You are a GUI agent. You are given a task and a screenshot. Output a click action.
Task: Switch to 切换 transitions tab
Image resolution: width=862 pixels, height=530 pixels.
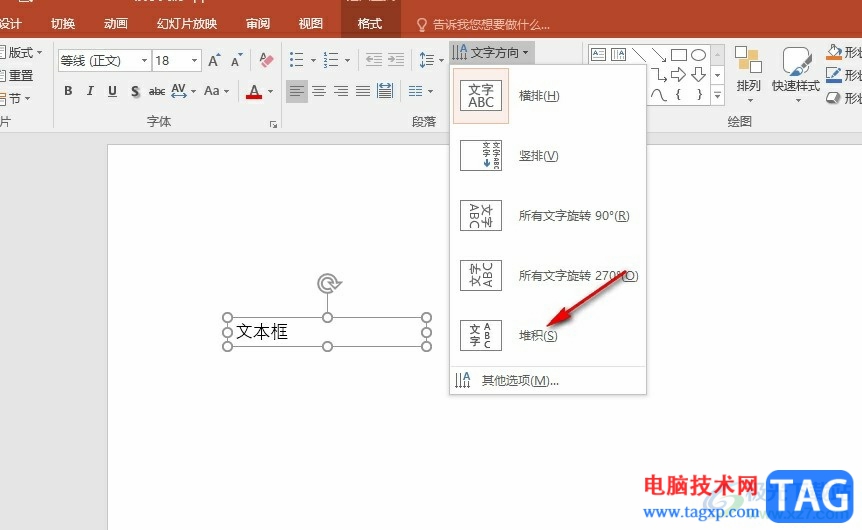coord(63,24)
